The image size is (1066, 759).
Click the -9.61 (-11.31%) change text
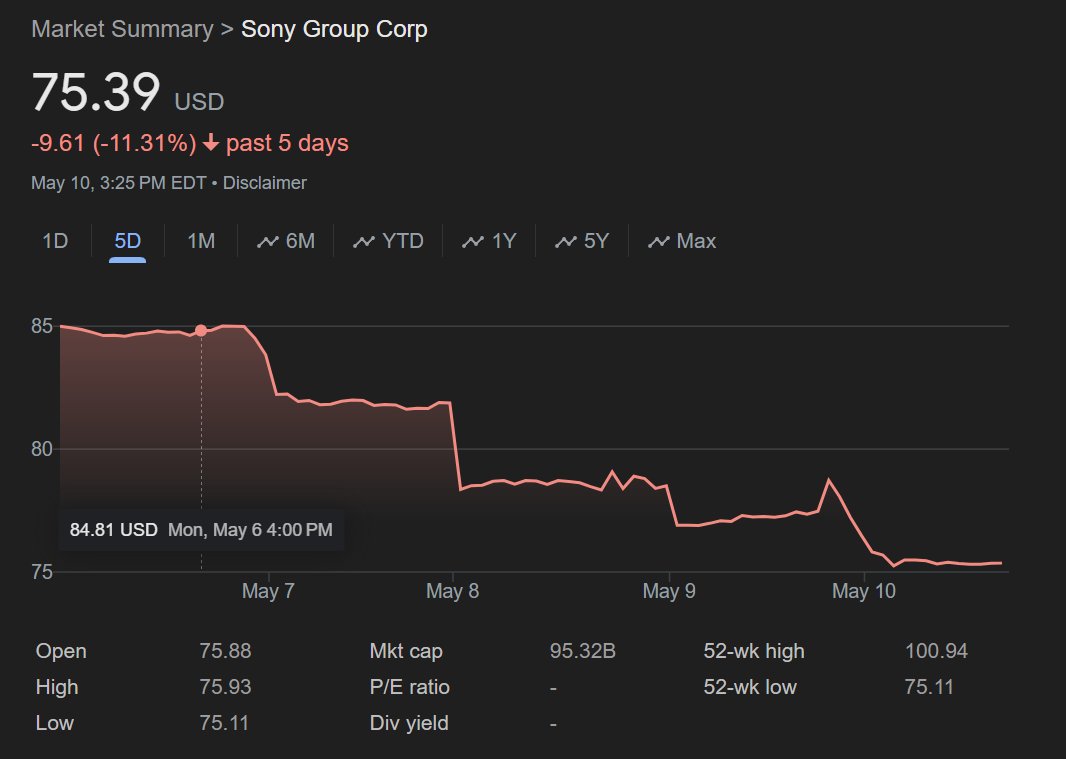pyautogui.click(x=114, y=143)
